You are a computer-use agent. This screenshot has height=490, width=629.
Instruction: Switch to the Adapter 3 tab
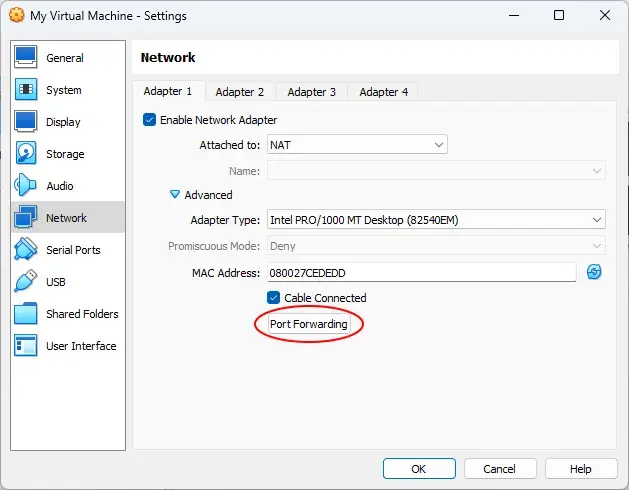point(311,92)
